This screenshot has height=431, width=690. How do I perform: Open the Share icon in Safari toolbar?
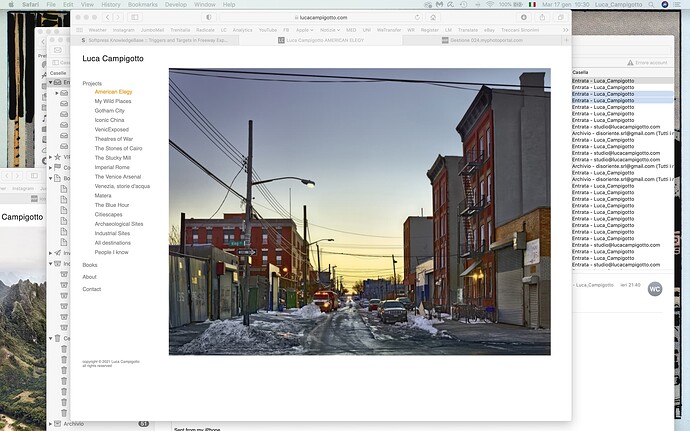point(542,17)
